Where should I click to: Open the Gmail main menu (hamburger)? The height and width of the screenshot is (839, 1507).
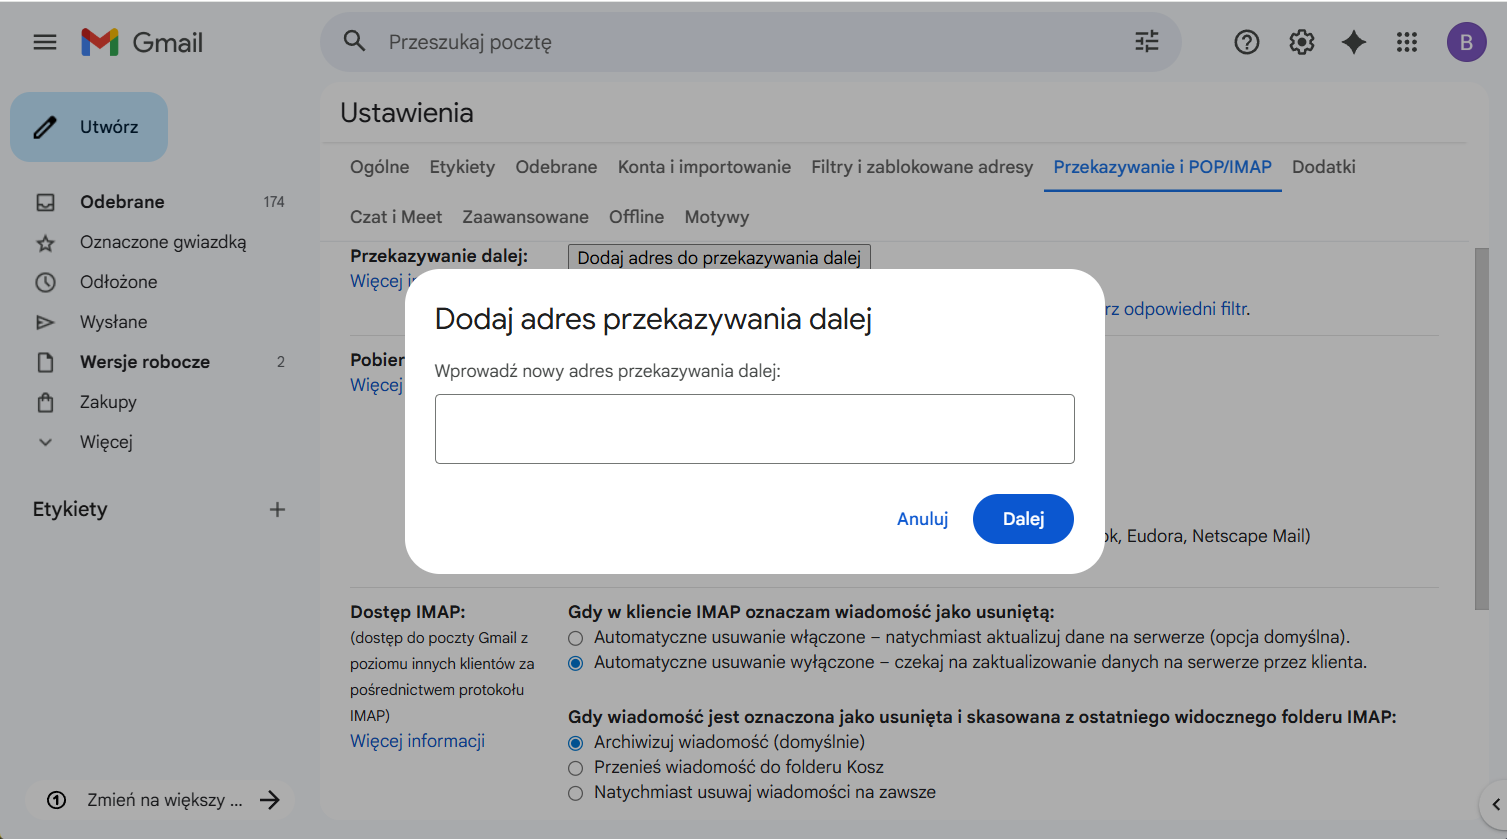44,42
